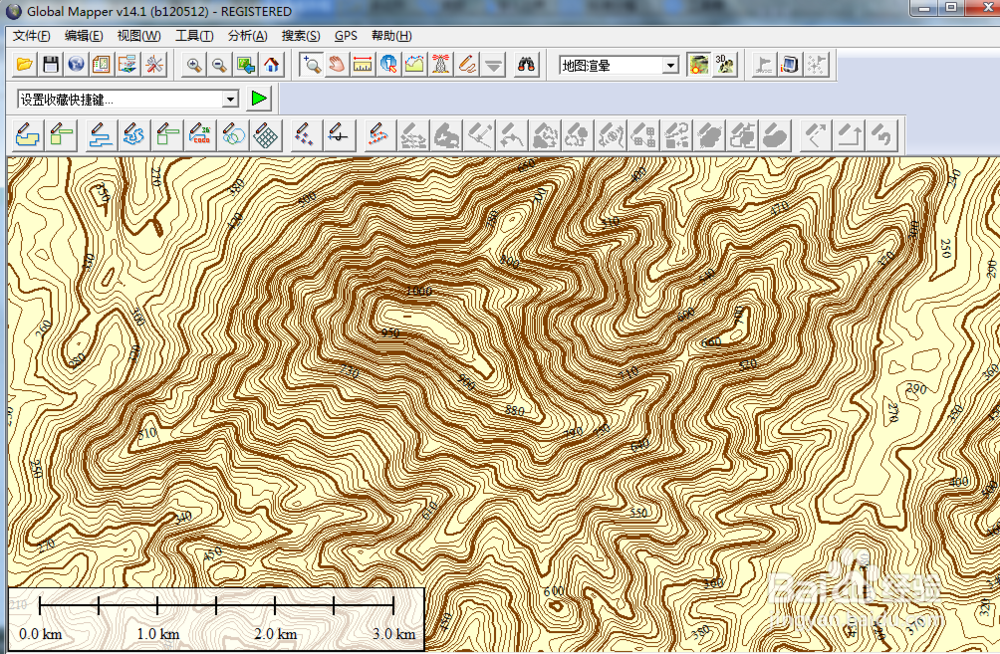Image resolution: width=1000 pixels, height=654 pixels.
Task: Click the Save workspace floppy icon
Action: point(50,65)
